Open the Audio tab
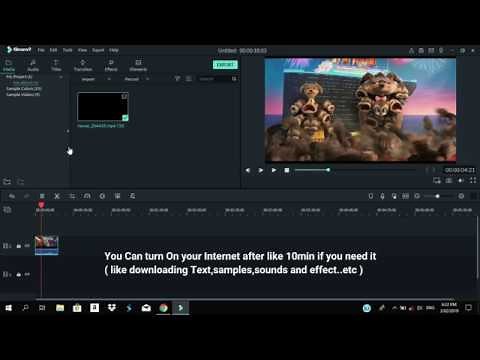Screen dimensions: 480x360 tap(33, 65)
